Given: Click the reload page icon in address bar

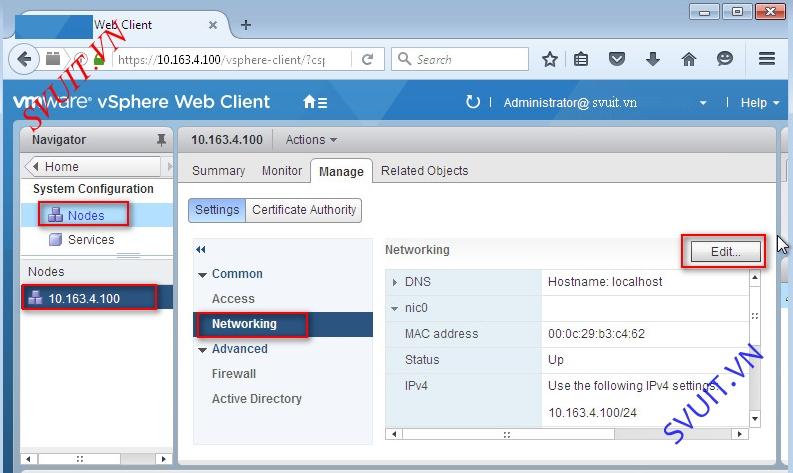Looking at the screenshot, I should tap(368, 60).
